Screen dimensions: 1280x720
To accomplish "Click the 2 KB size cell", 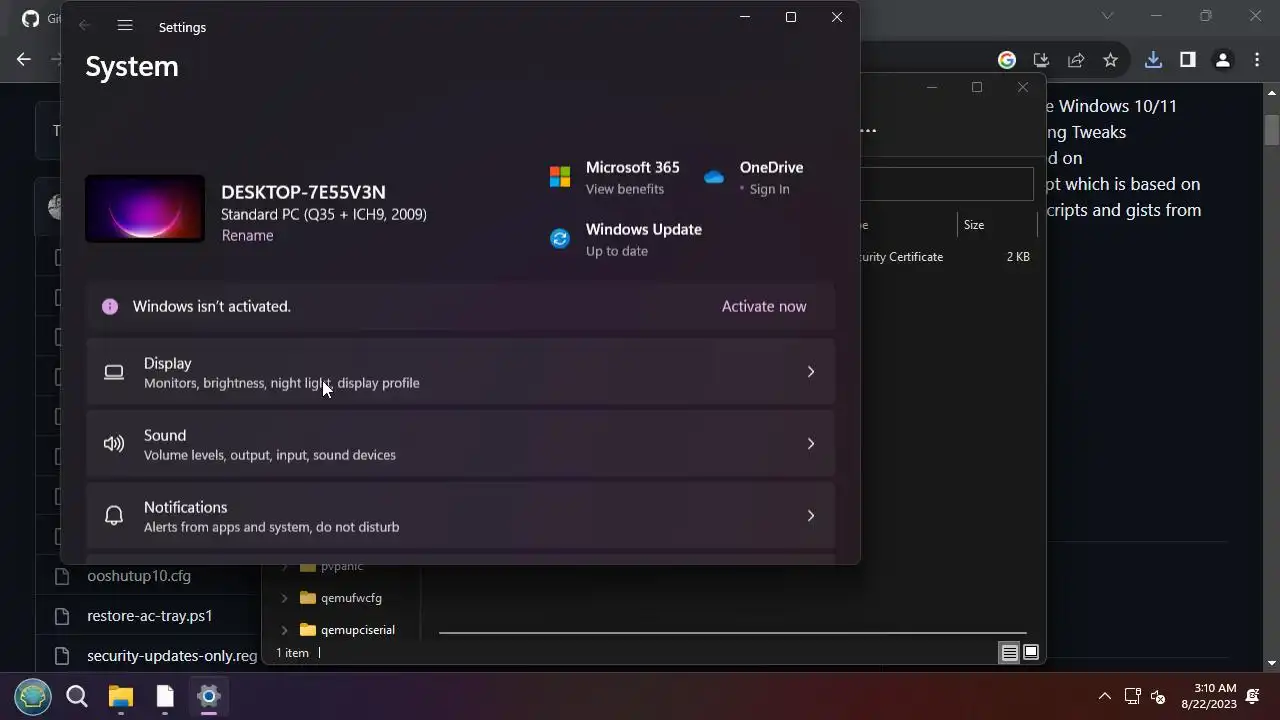I will [x=1018, y=257].
